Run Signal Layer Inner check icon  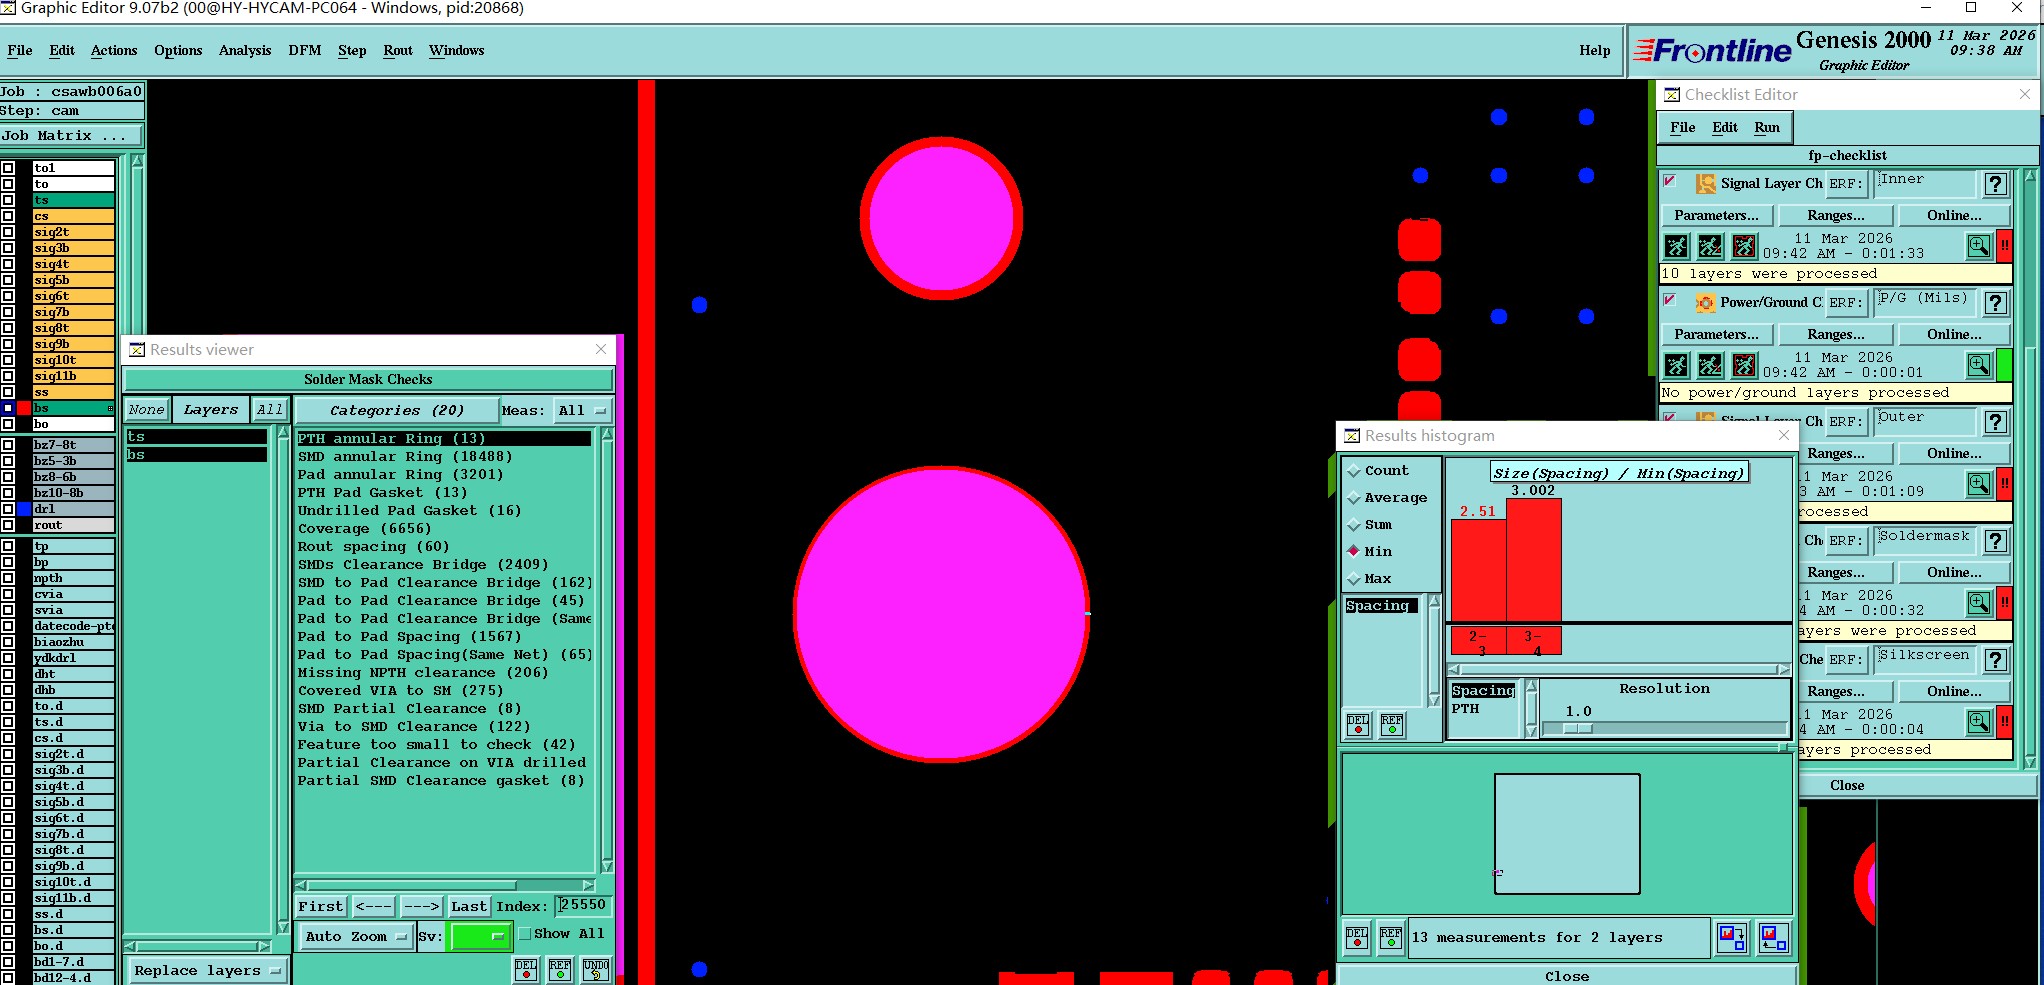[1677, 246]
